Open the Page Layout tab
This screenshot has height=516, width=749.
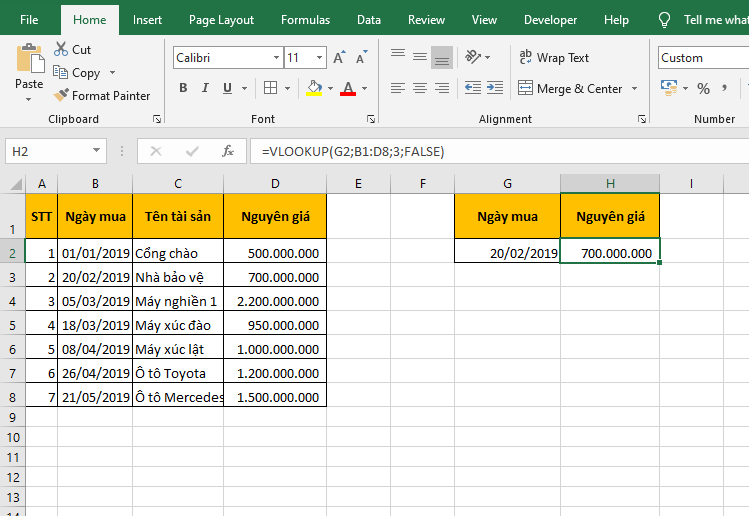click(x=221, y=20)
